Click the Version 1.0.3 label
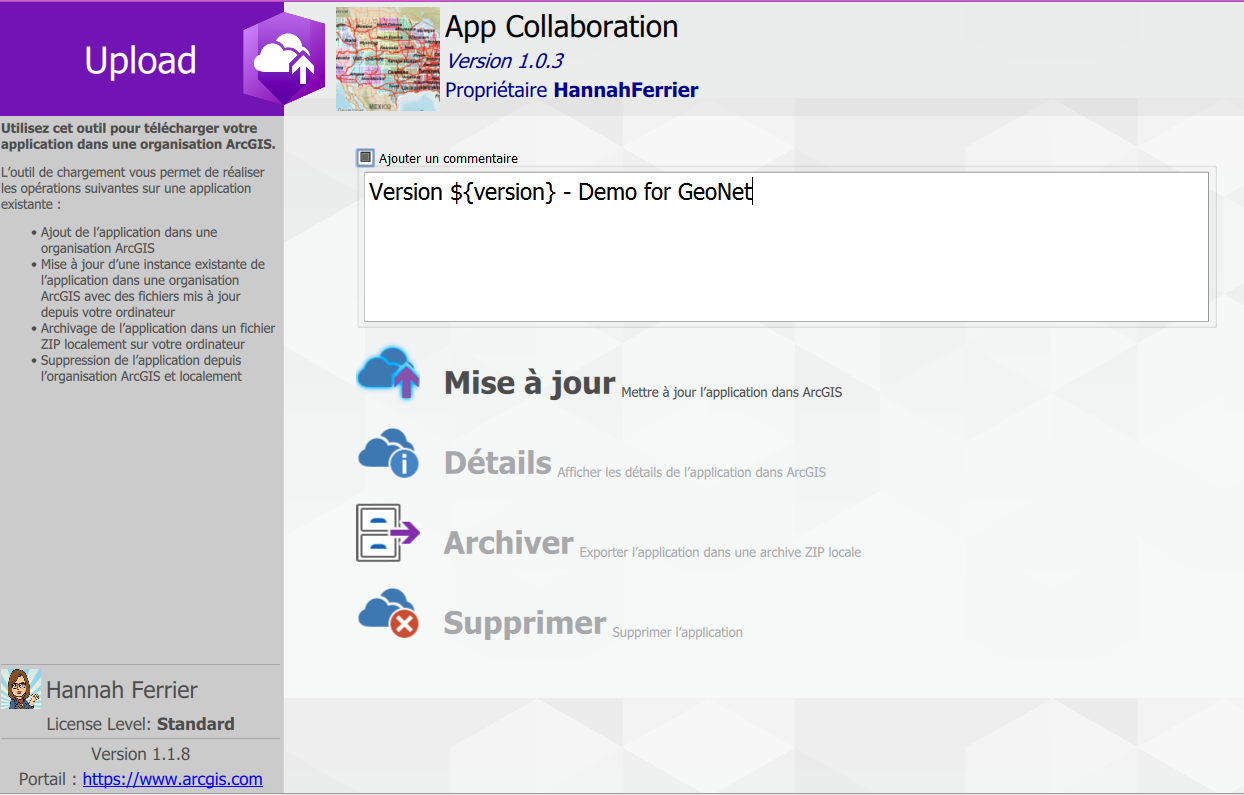The height and width of the screenshot is (795, 1244). (504, 61)
